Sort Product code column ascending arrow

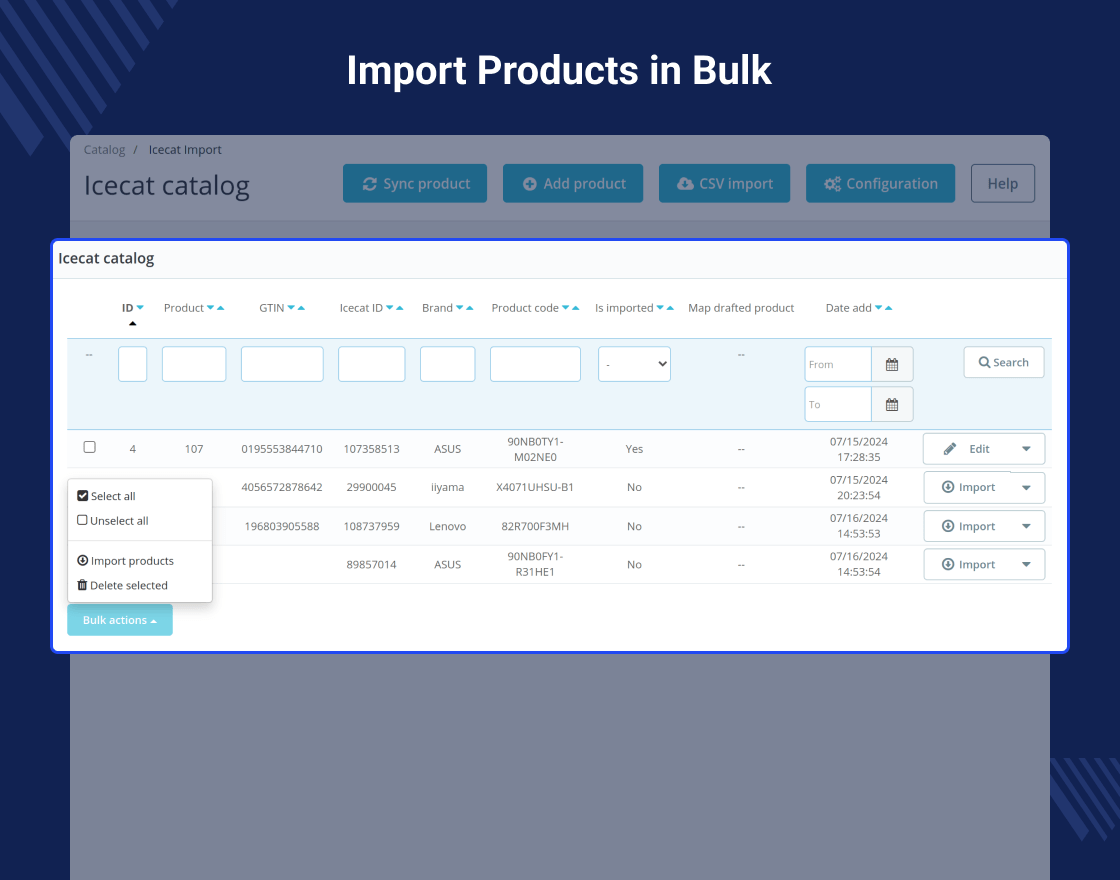pos(576,308)
